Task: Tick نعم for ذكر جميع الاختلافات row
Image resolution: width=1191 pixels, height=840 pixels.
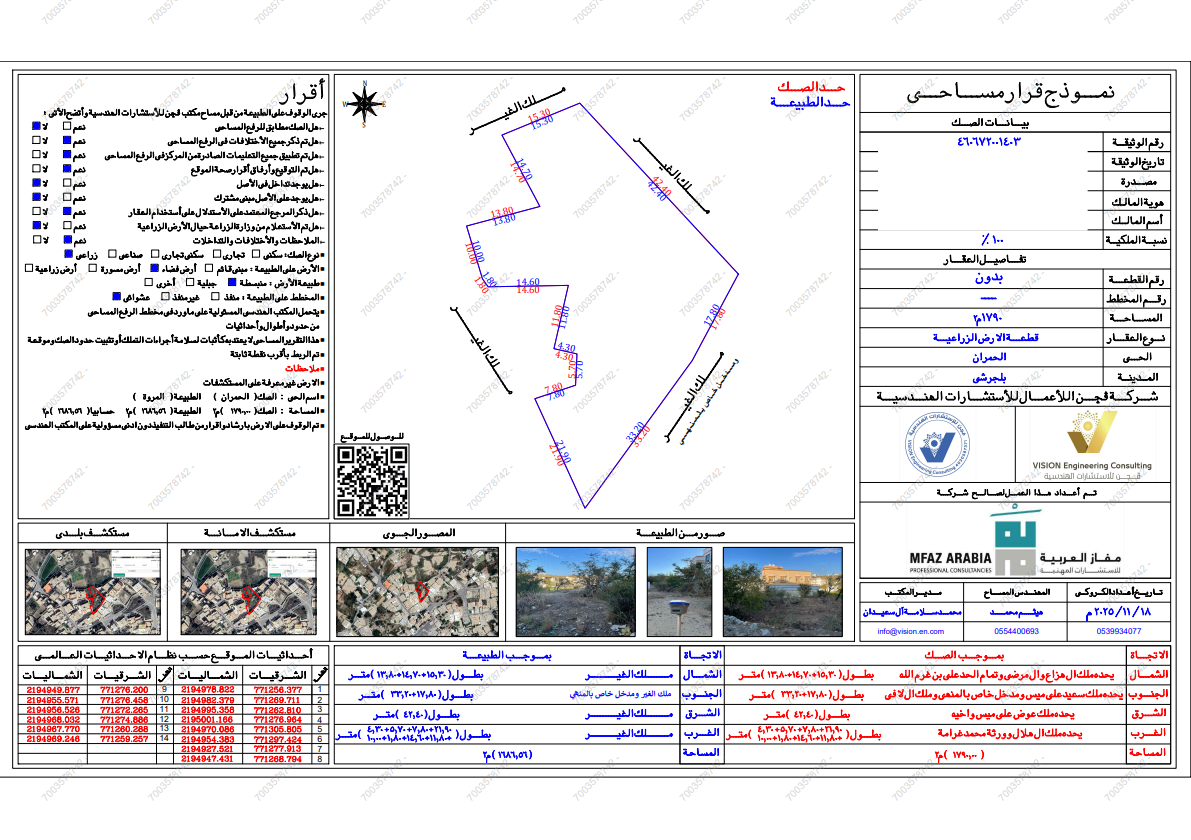Action: tap(67, 141)
